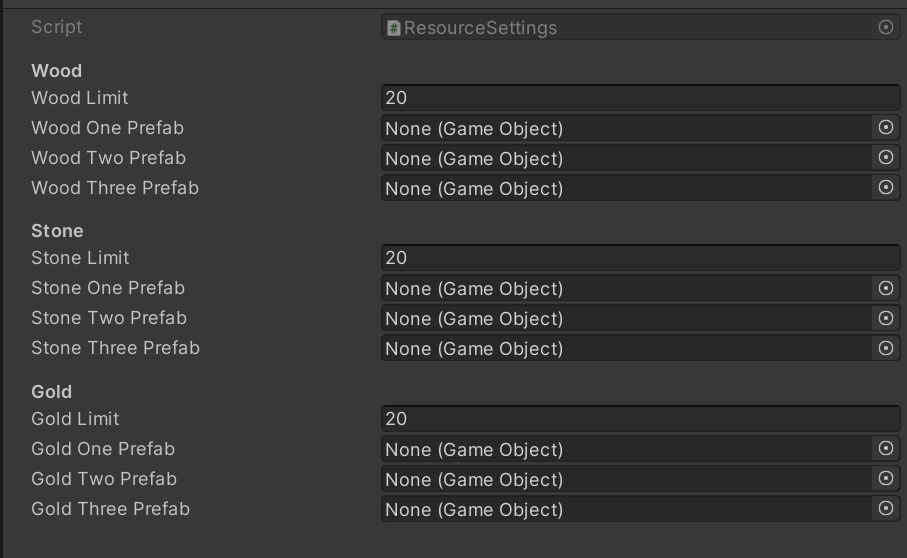
Task: Click the Script field object picker icon
Action: 885,28
